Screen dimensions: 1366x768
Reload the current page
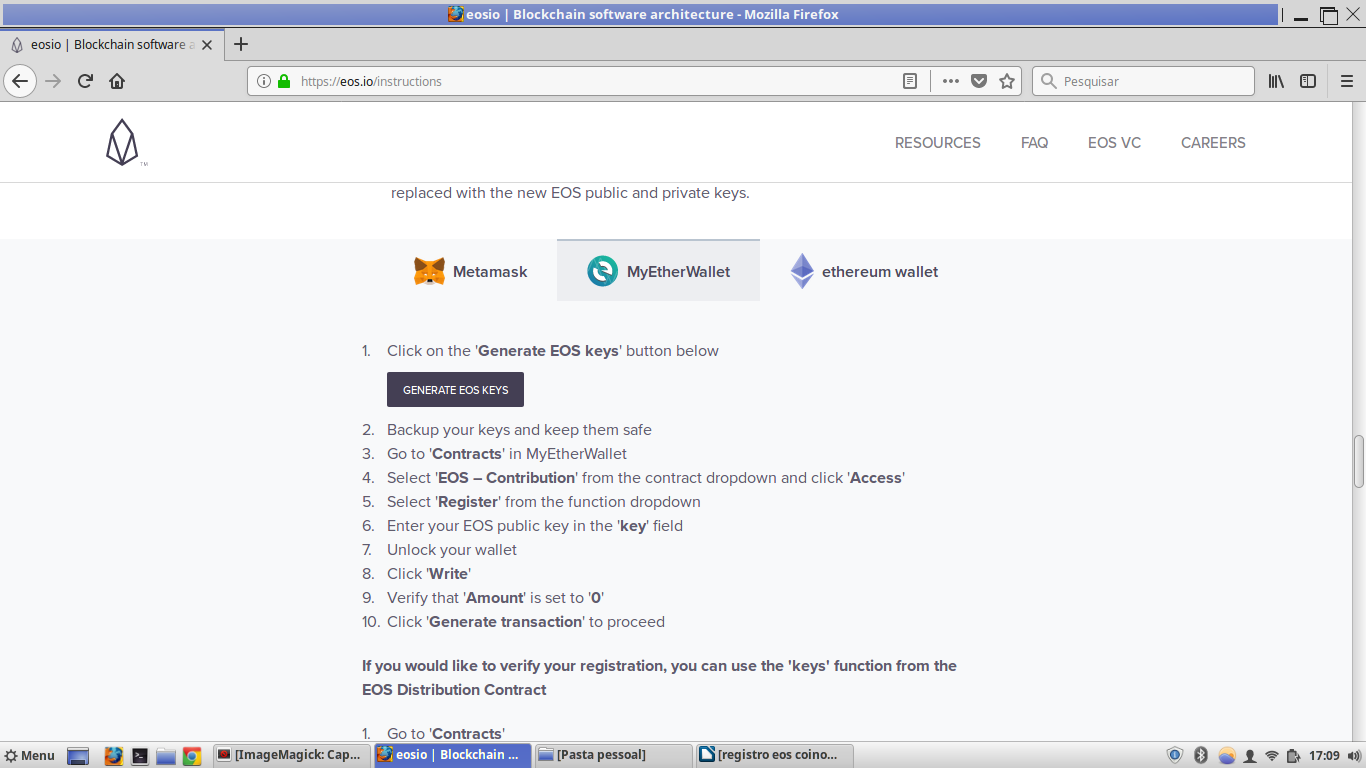point(85,81)
